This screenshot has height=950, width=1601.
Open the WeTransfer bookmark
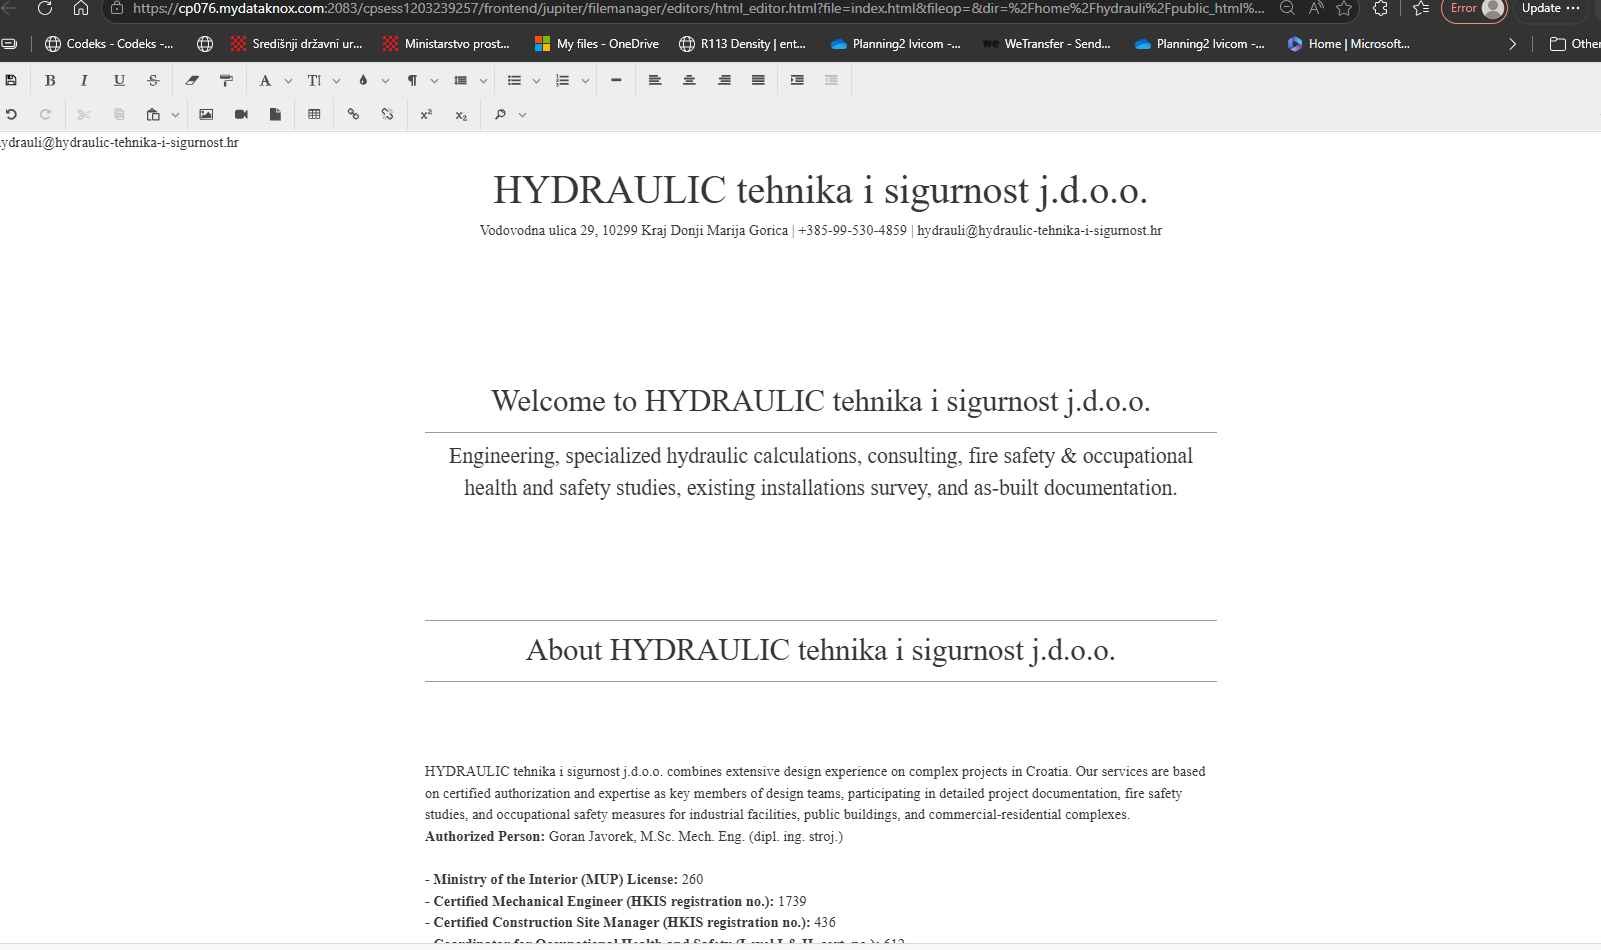[x=1047, y=44]
